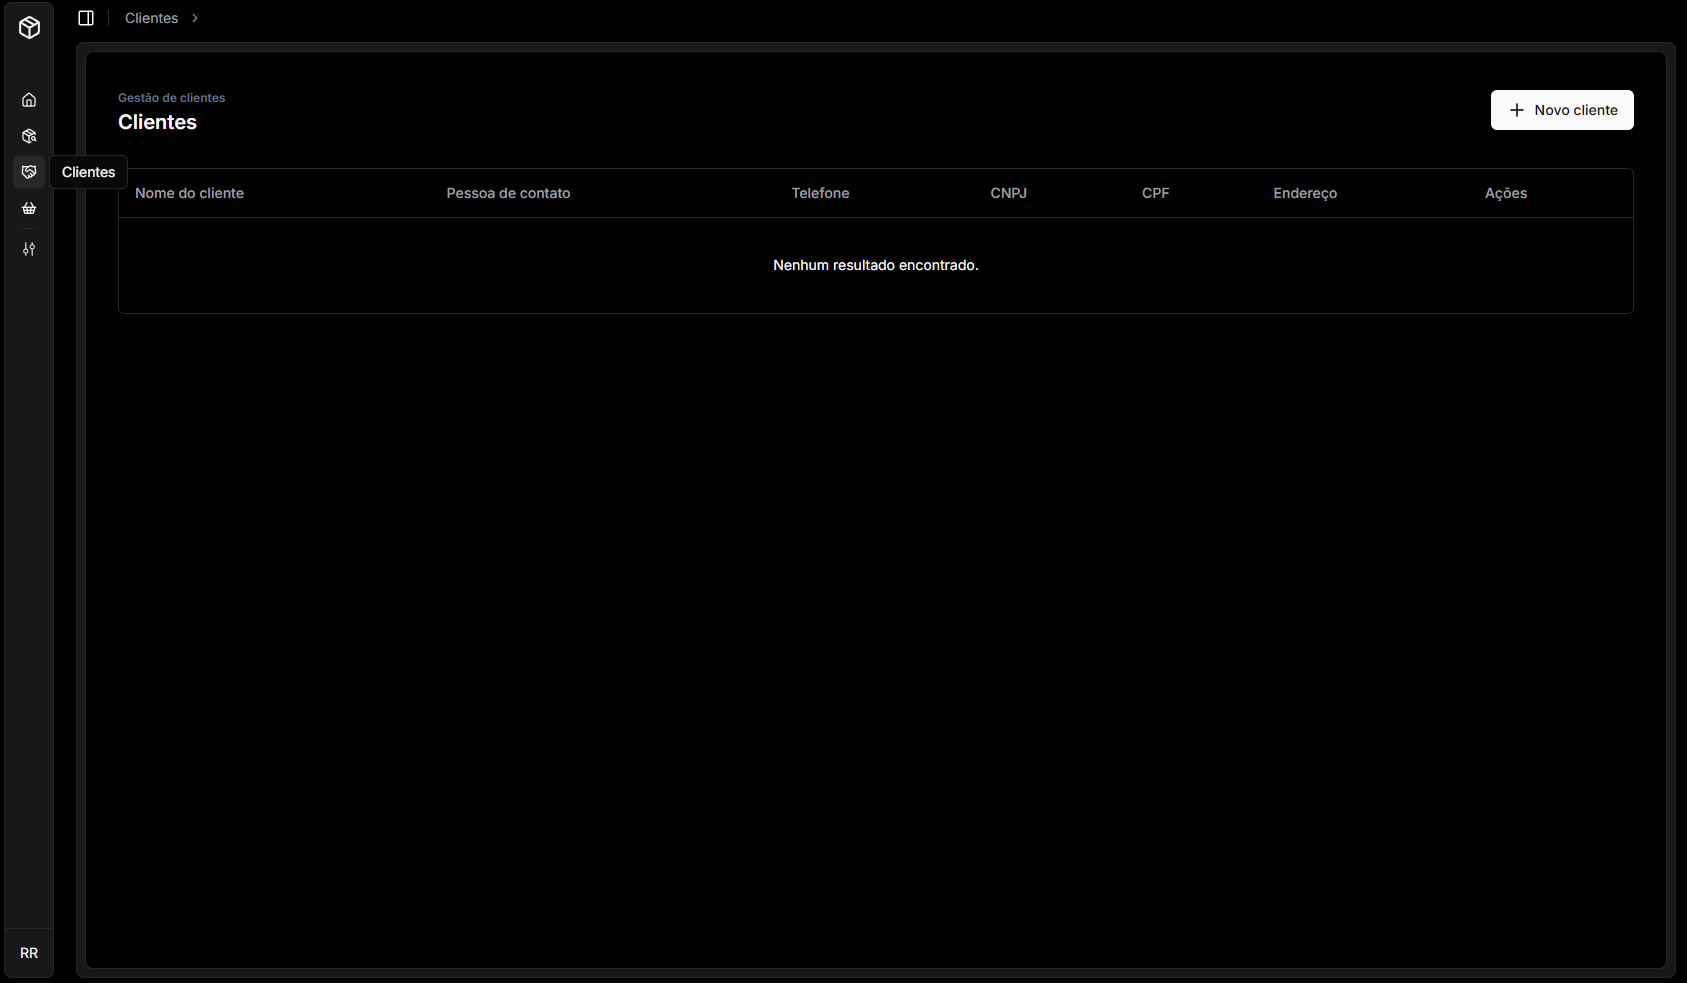Image resolution: width=1687 pixels, height=983 pixels.
Task: Click the Clientes breadcrumb link
Action: pos(151,18)
